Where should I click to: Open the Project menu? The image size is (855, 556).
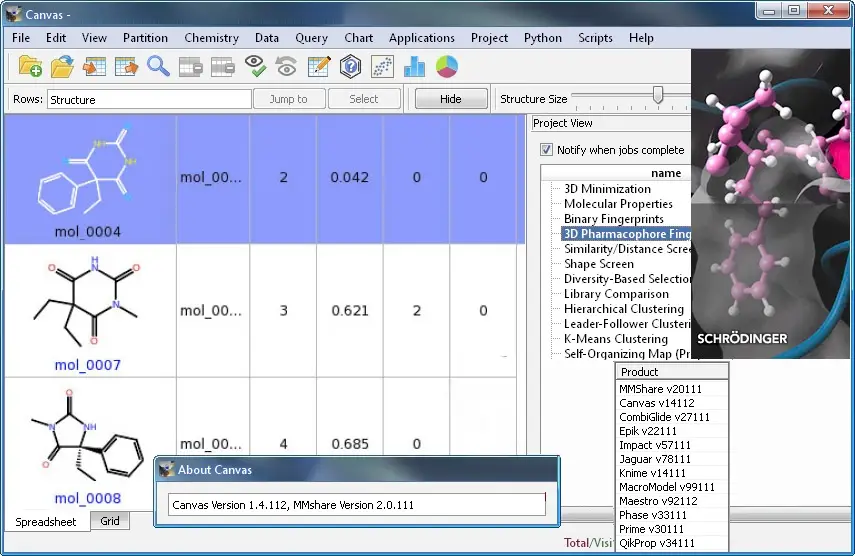(x=489, y=38)
